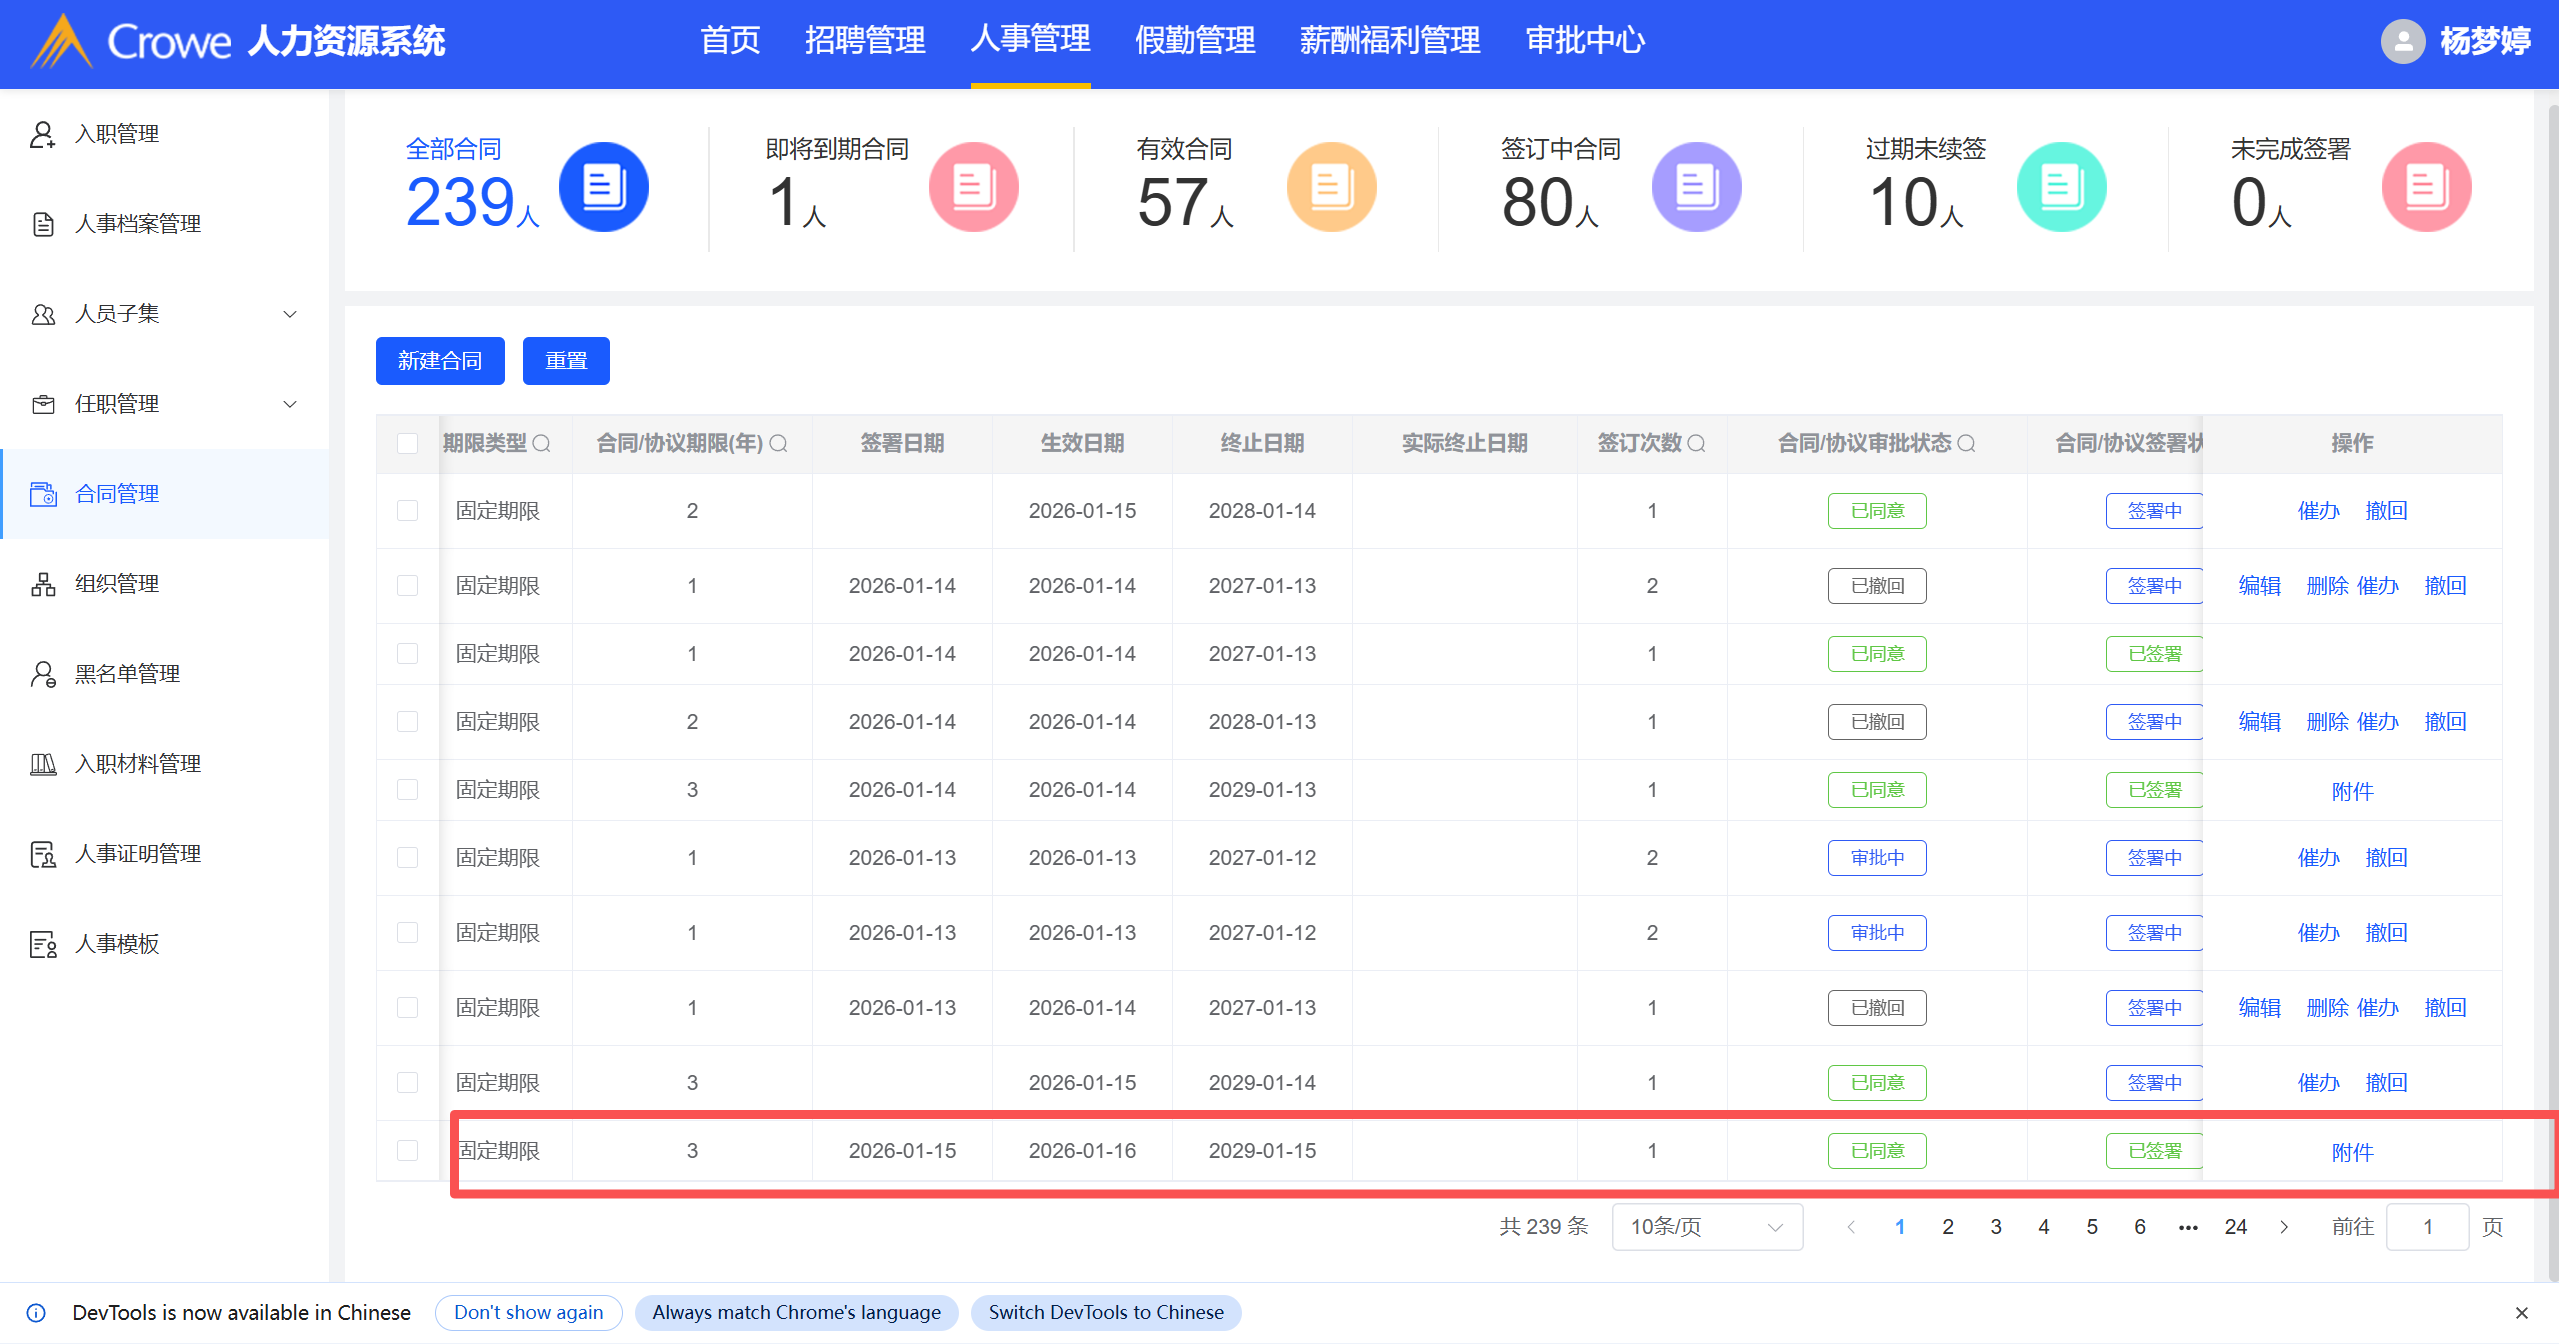Open the 10条/页 page size dropdown
The height and width of the screenshot is (1344, 2559).
1706,1227
